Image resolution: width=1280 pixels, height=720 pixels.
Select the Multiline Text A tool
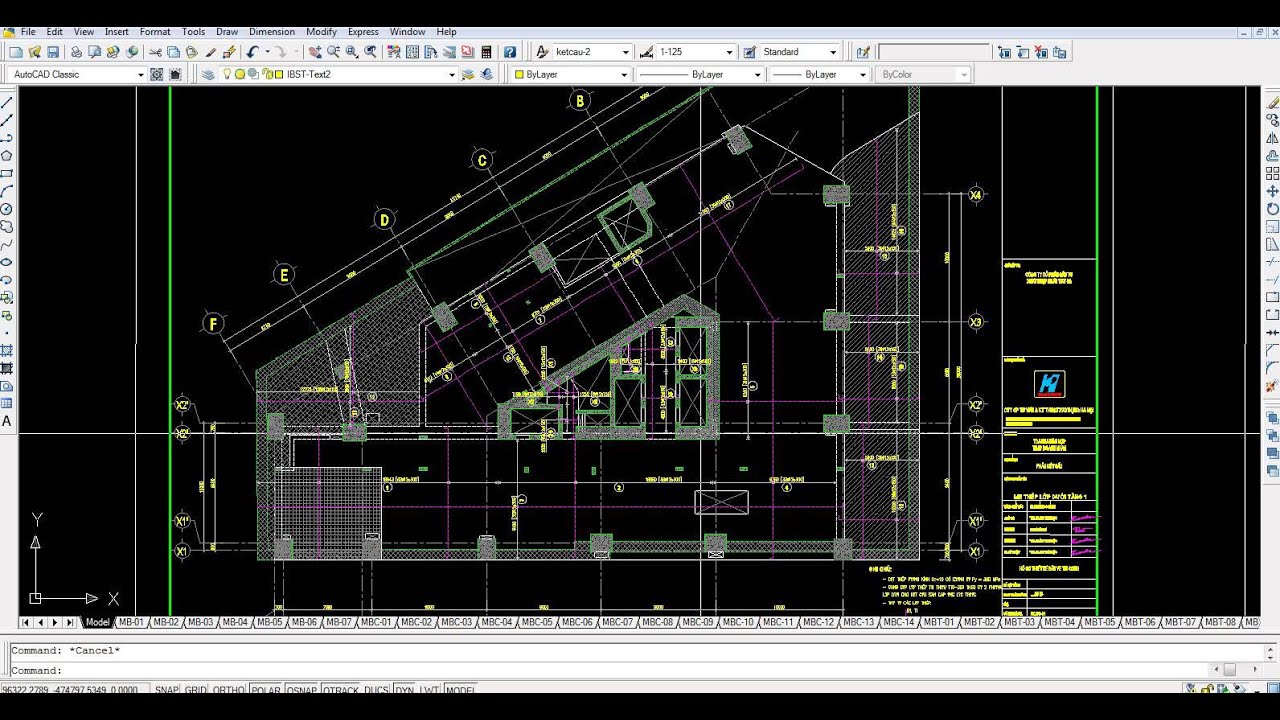coord(7,422)
